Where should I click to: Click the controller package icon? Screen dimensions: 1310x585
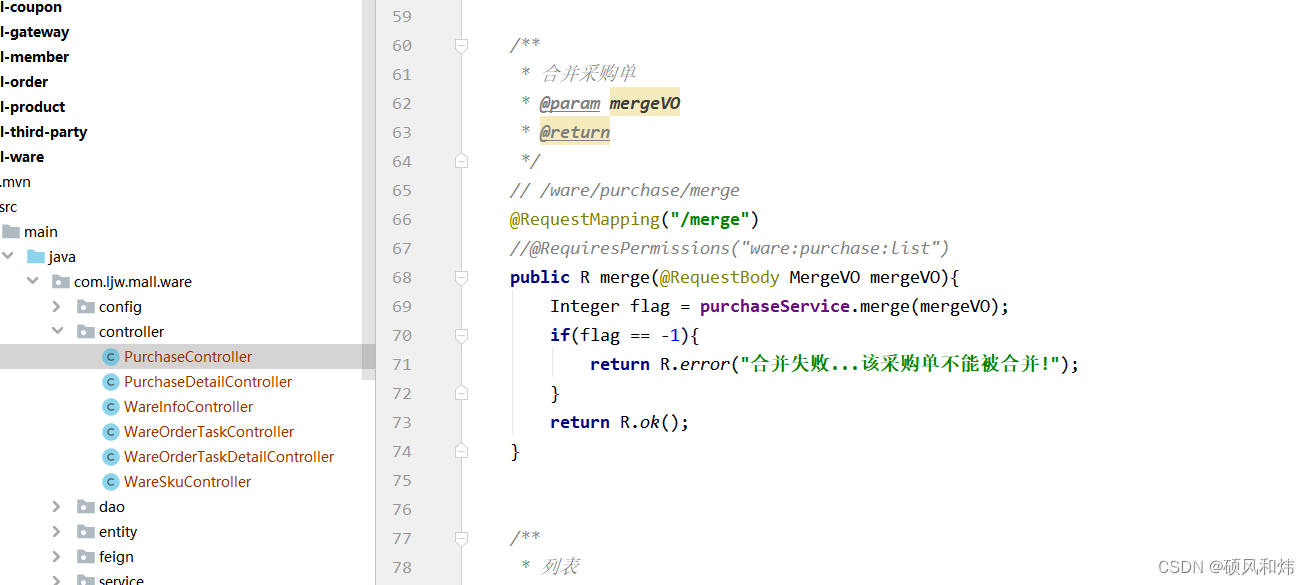coord(86,332)
